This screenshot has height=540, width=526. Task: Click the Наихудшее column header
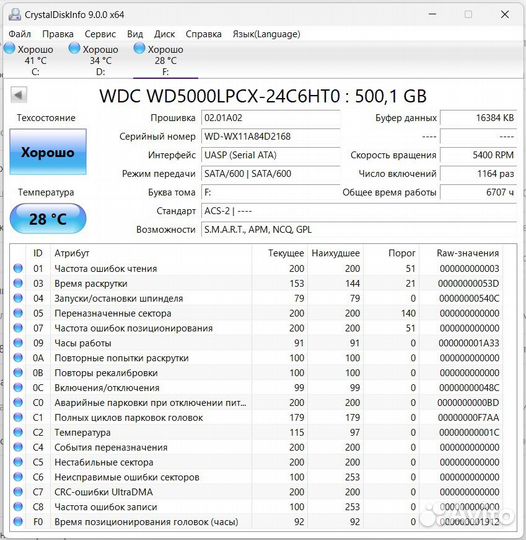pos(336,253)
